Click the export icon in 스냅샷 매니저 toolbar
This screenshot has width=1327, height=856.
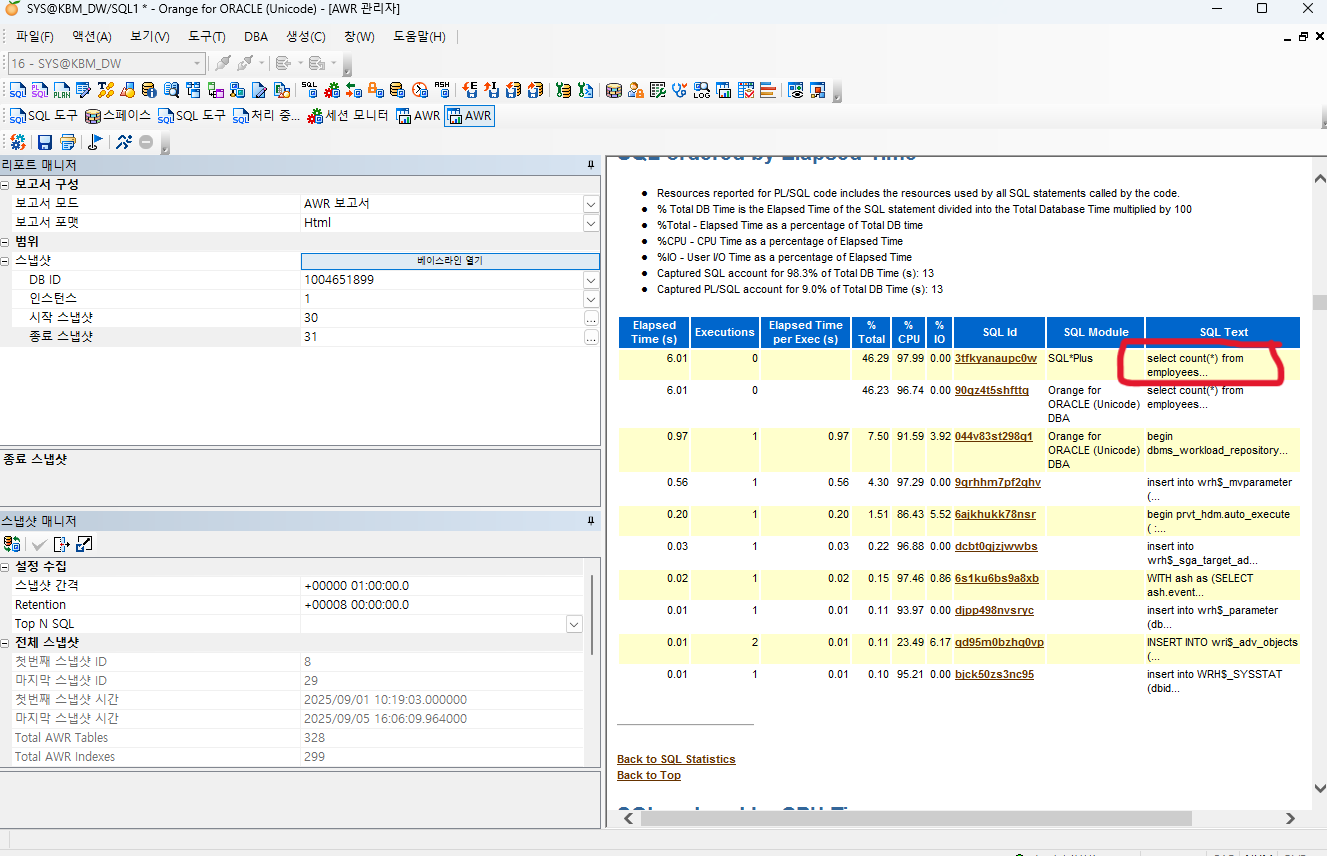tap(61, 544)
